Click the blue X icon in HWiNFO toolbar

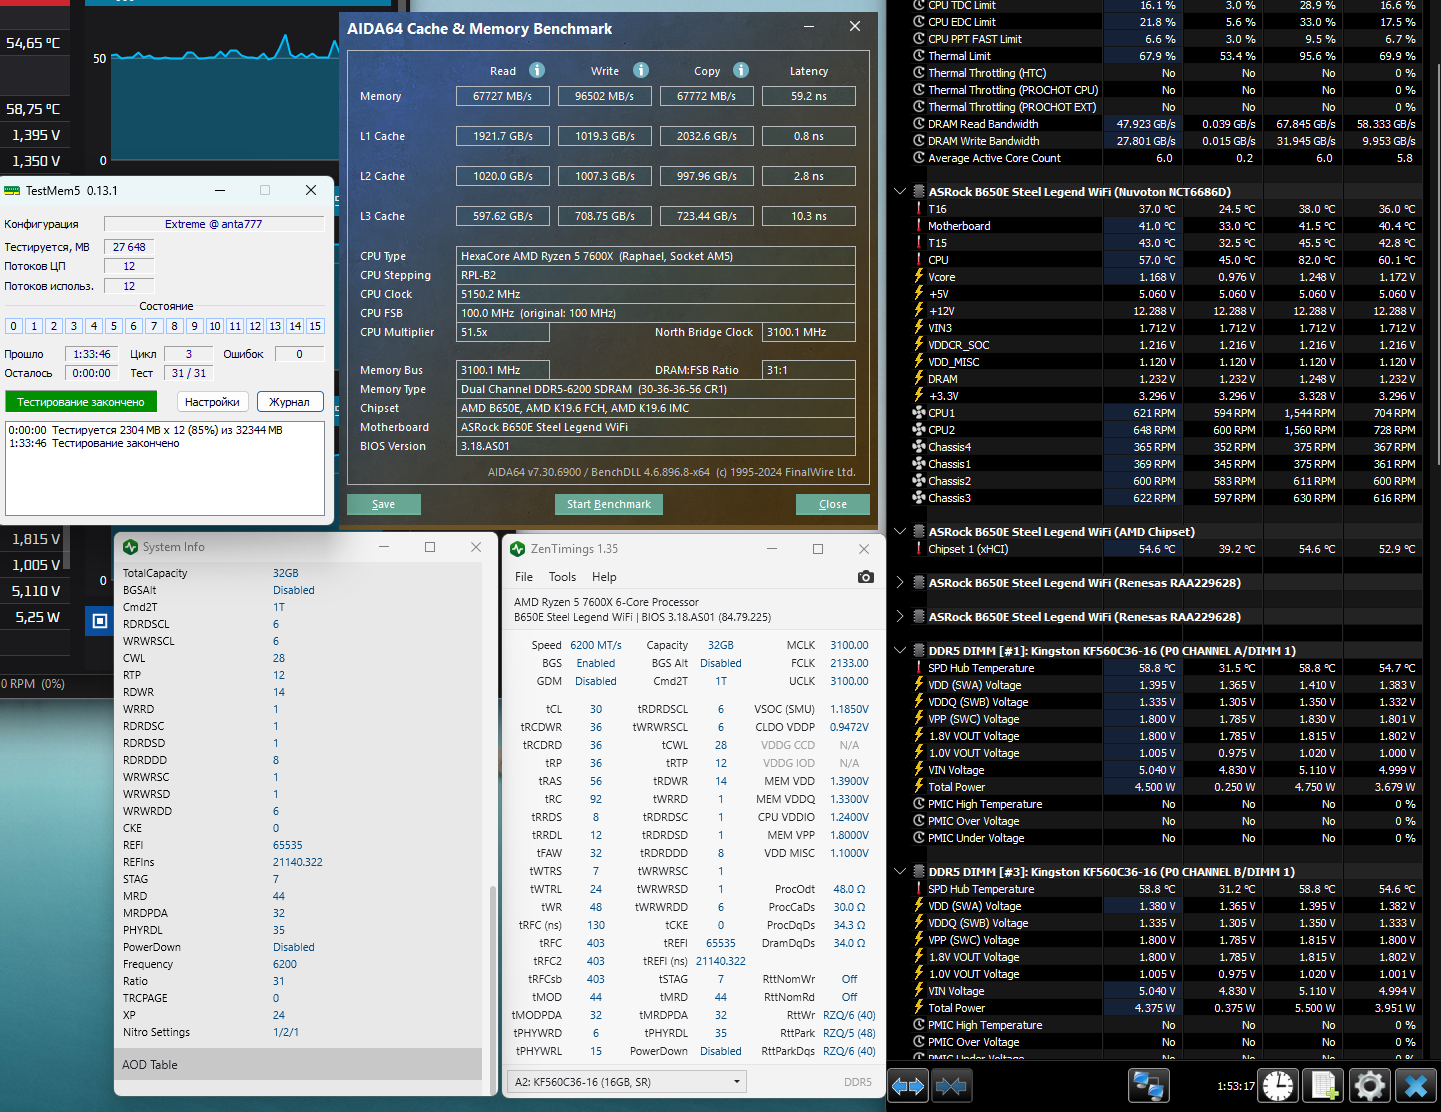(1415, 1086)
